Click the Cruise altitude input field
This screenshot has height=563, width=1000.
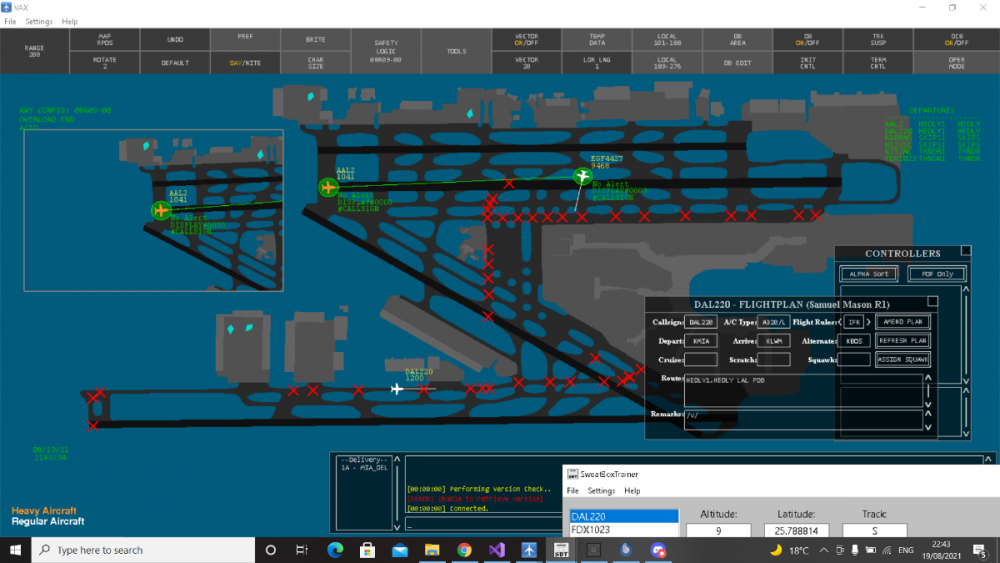coord(700,359)
